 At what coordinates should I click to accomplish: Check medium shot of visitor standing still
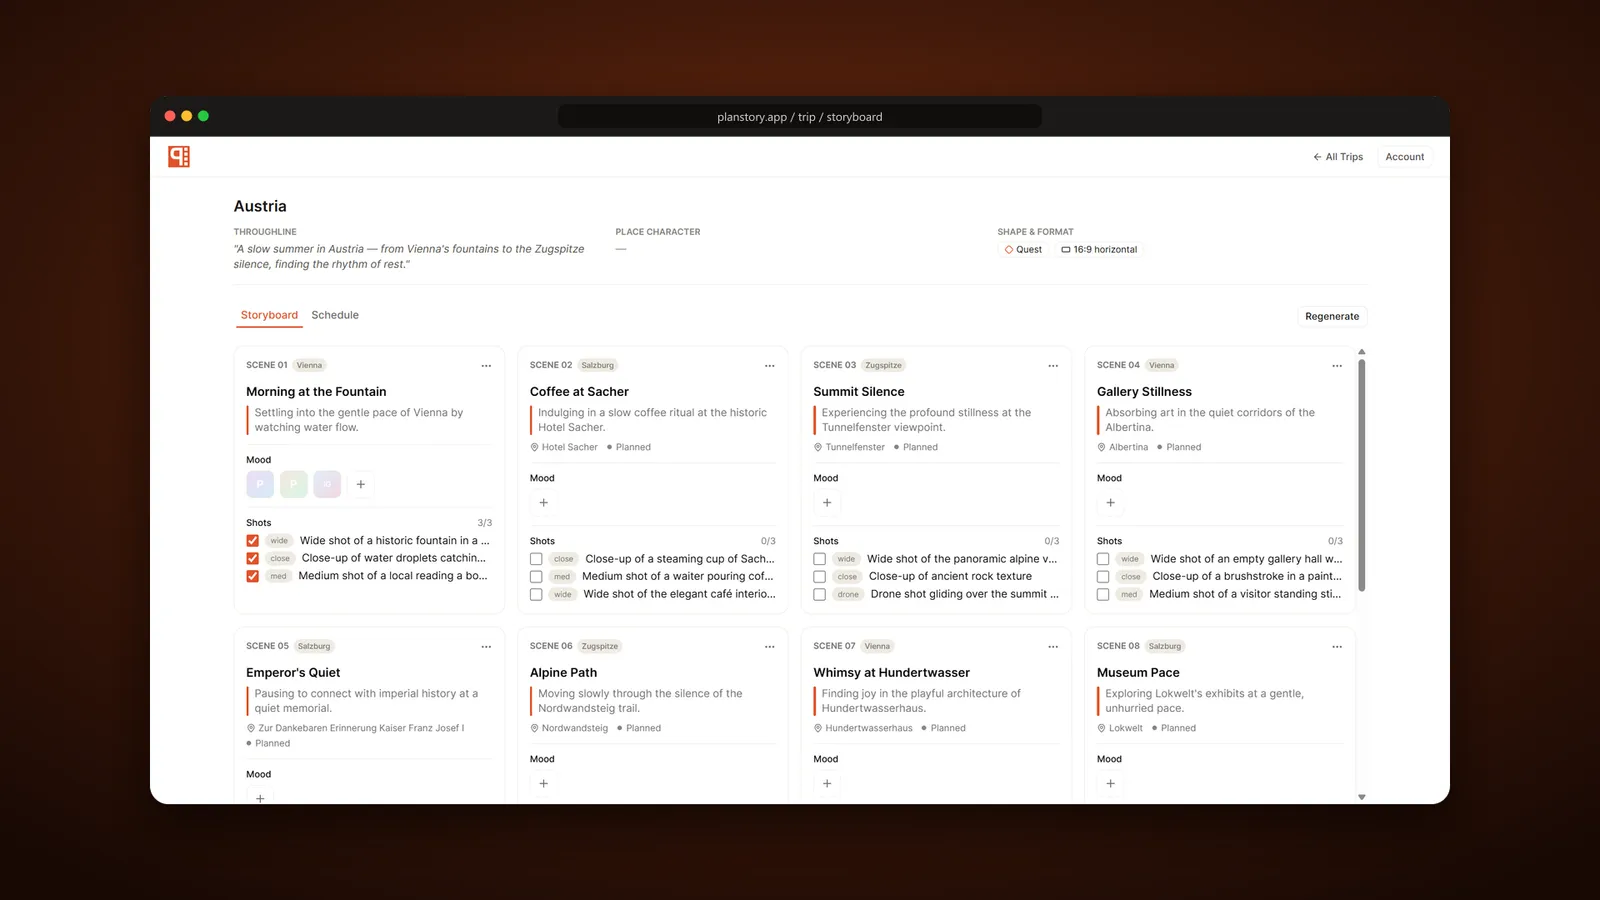(x=1103, y=595)
